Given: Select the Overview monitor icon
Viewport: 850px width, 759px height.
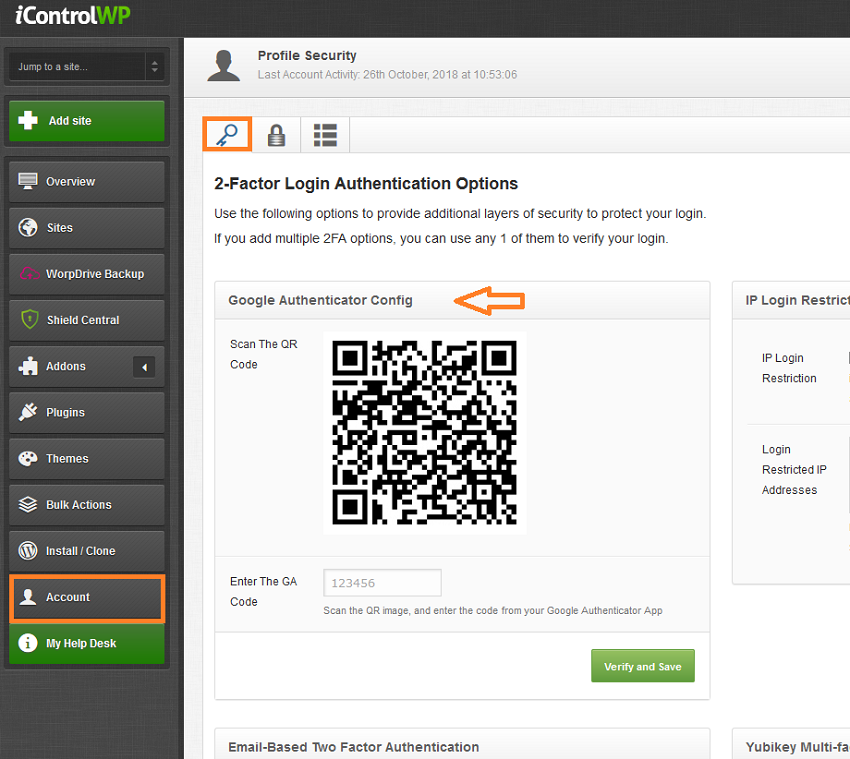Looking at the screenshot, I should point(29,181).
